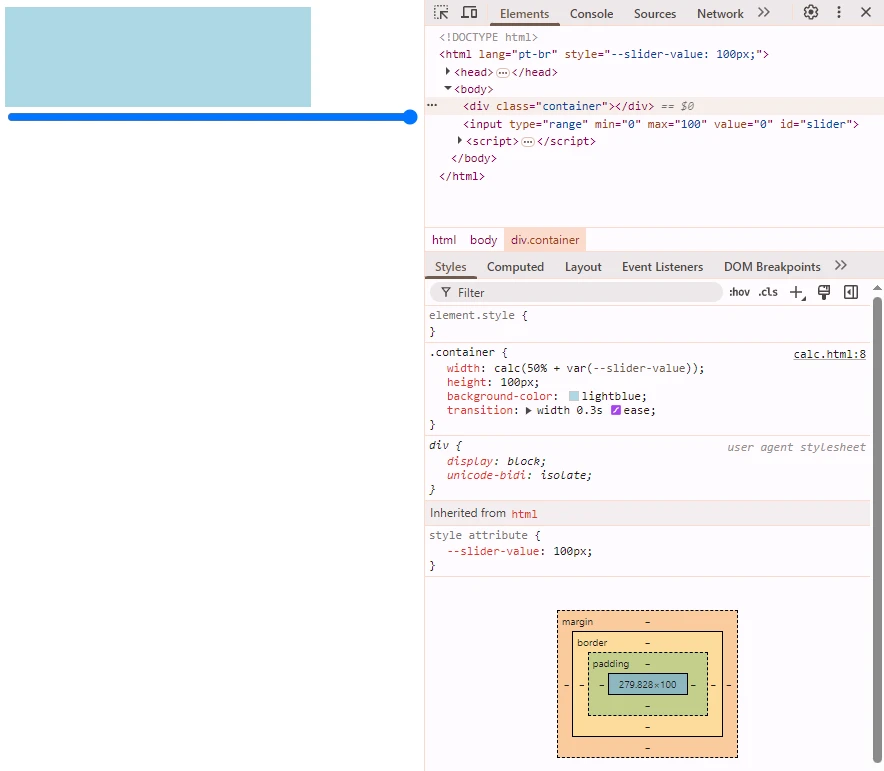
Task: Toggle the .cls element classes panel
Action: pyautogui.click(x=768, y=292)
